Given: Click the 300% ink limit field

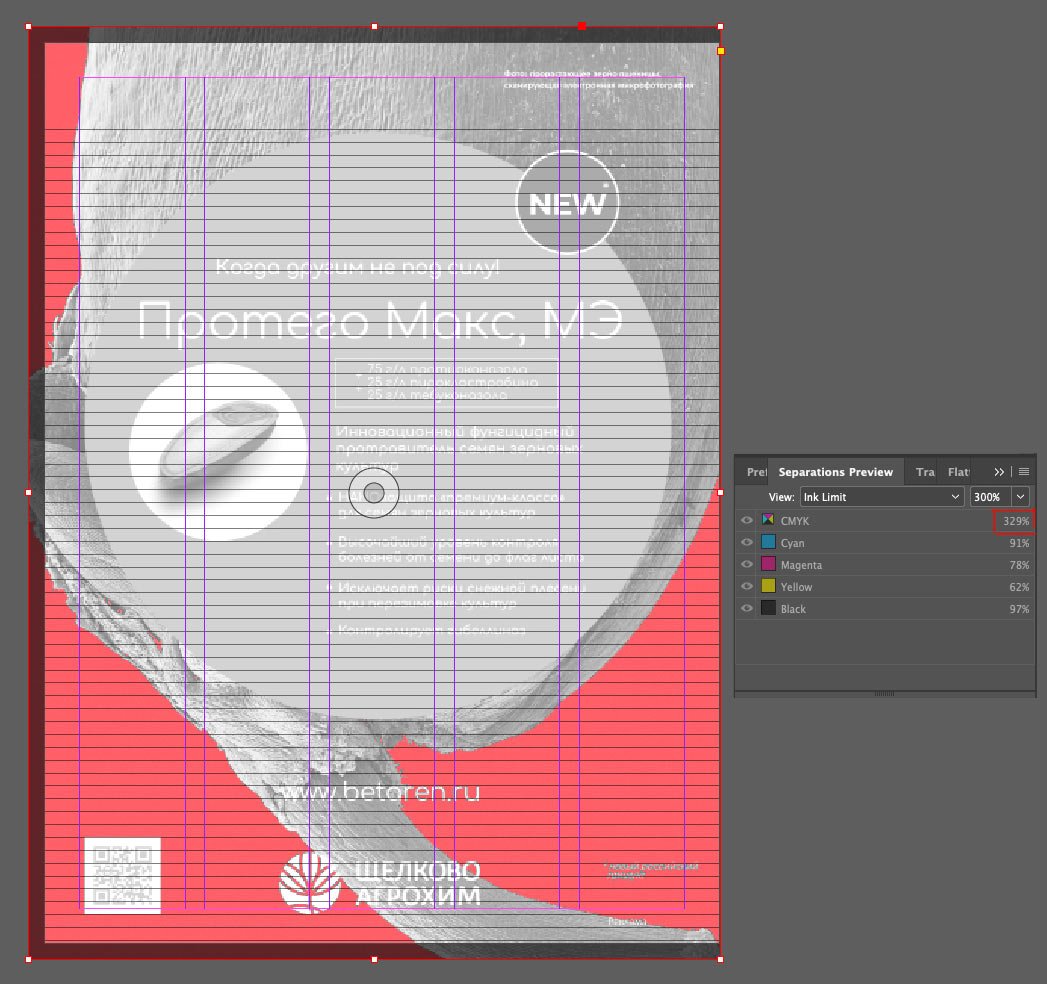Looking at the screenshot, I should [x=991, y=497].
